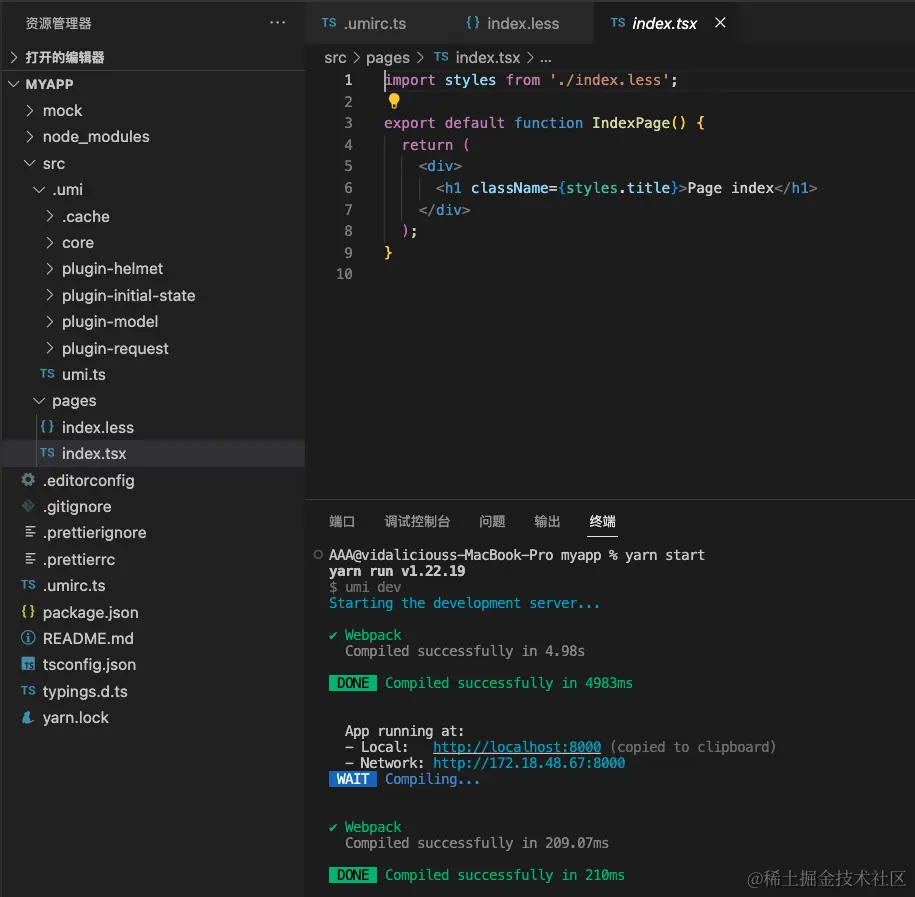Click the lightbulb quick-fix icon on line 2
The height and width of the screenshot is (897, 915).
click(394, 101)
